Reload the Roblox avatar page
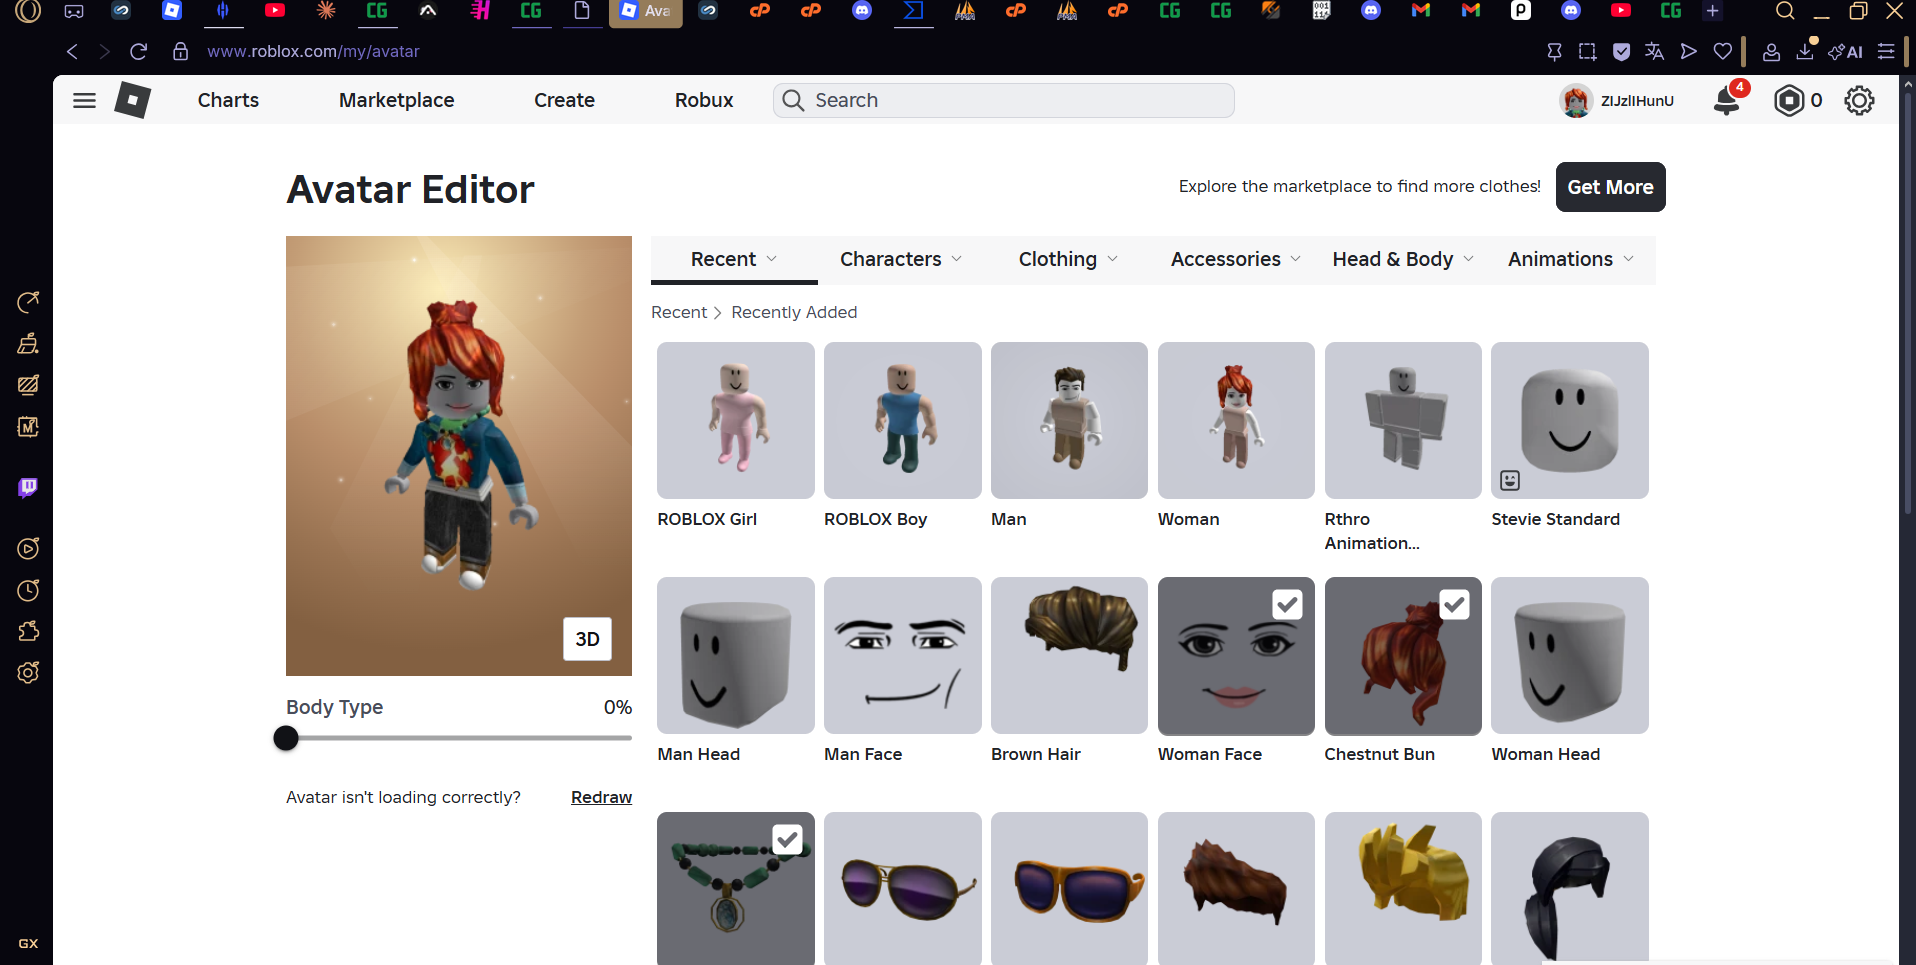Screen dimensions: 1916x965 coord(139,51)
